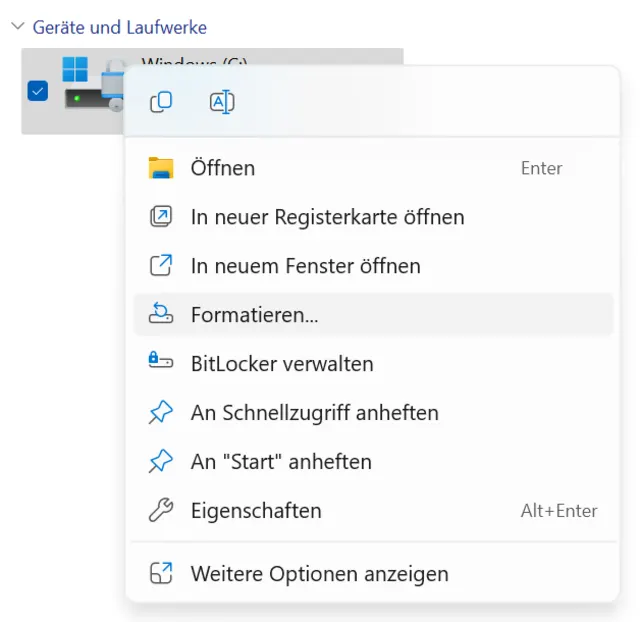Click the yellow folder icon beside Öffnen

point(160,168)
